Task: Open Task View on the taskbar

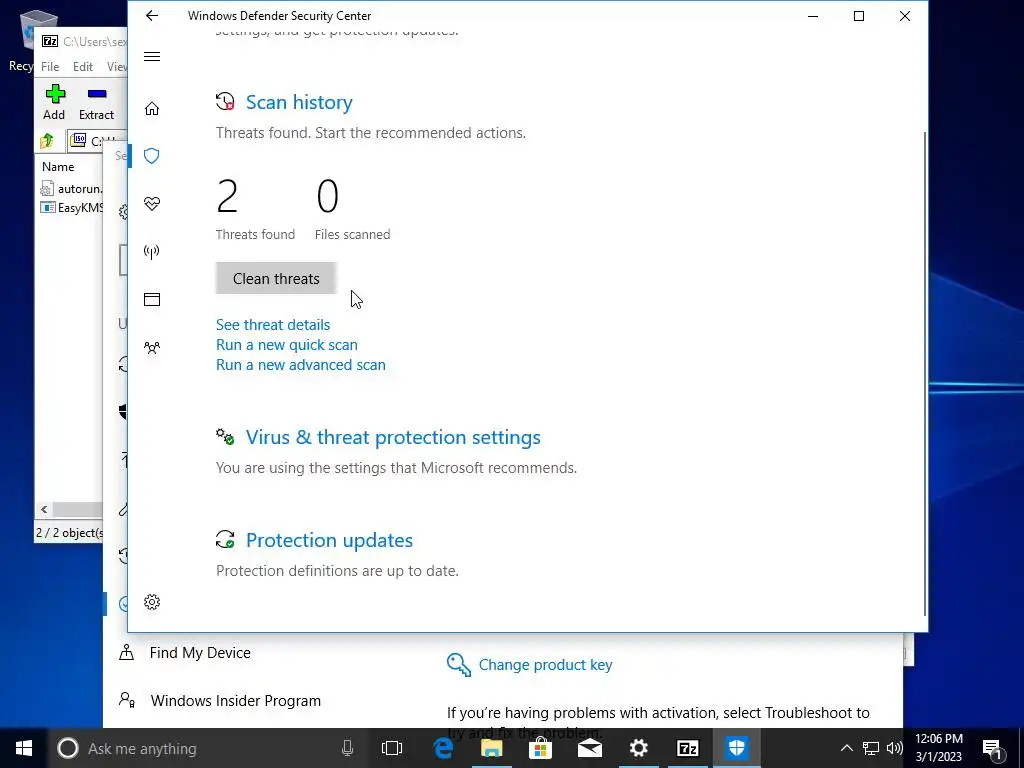Action: [x=392, y=748]
